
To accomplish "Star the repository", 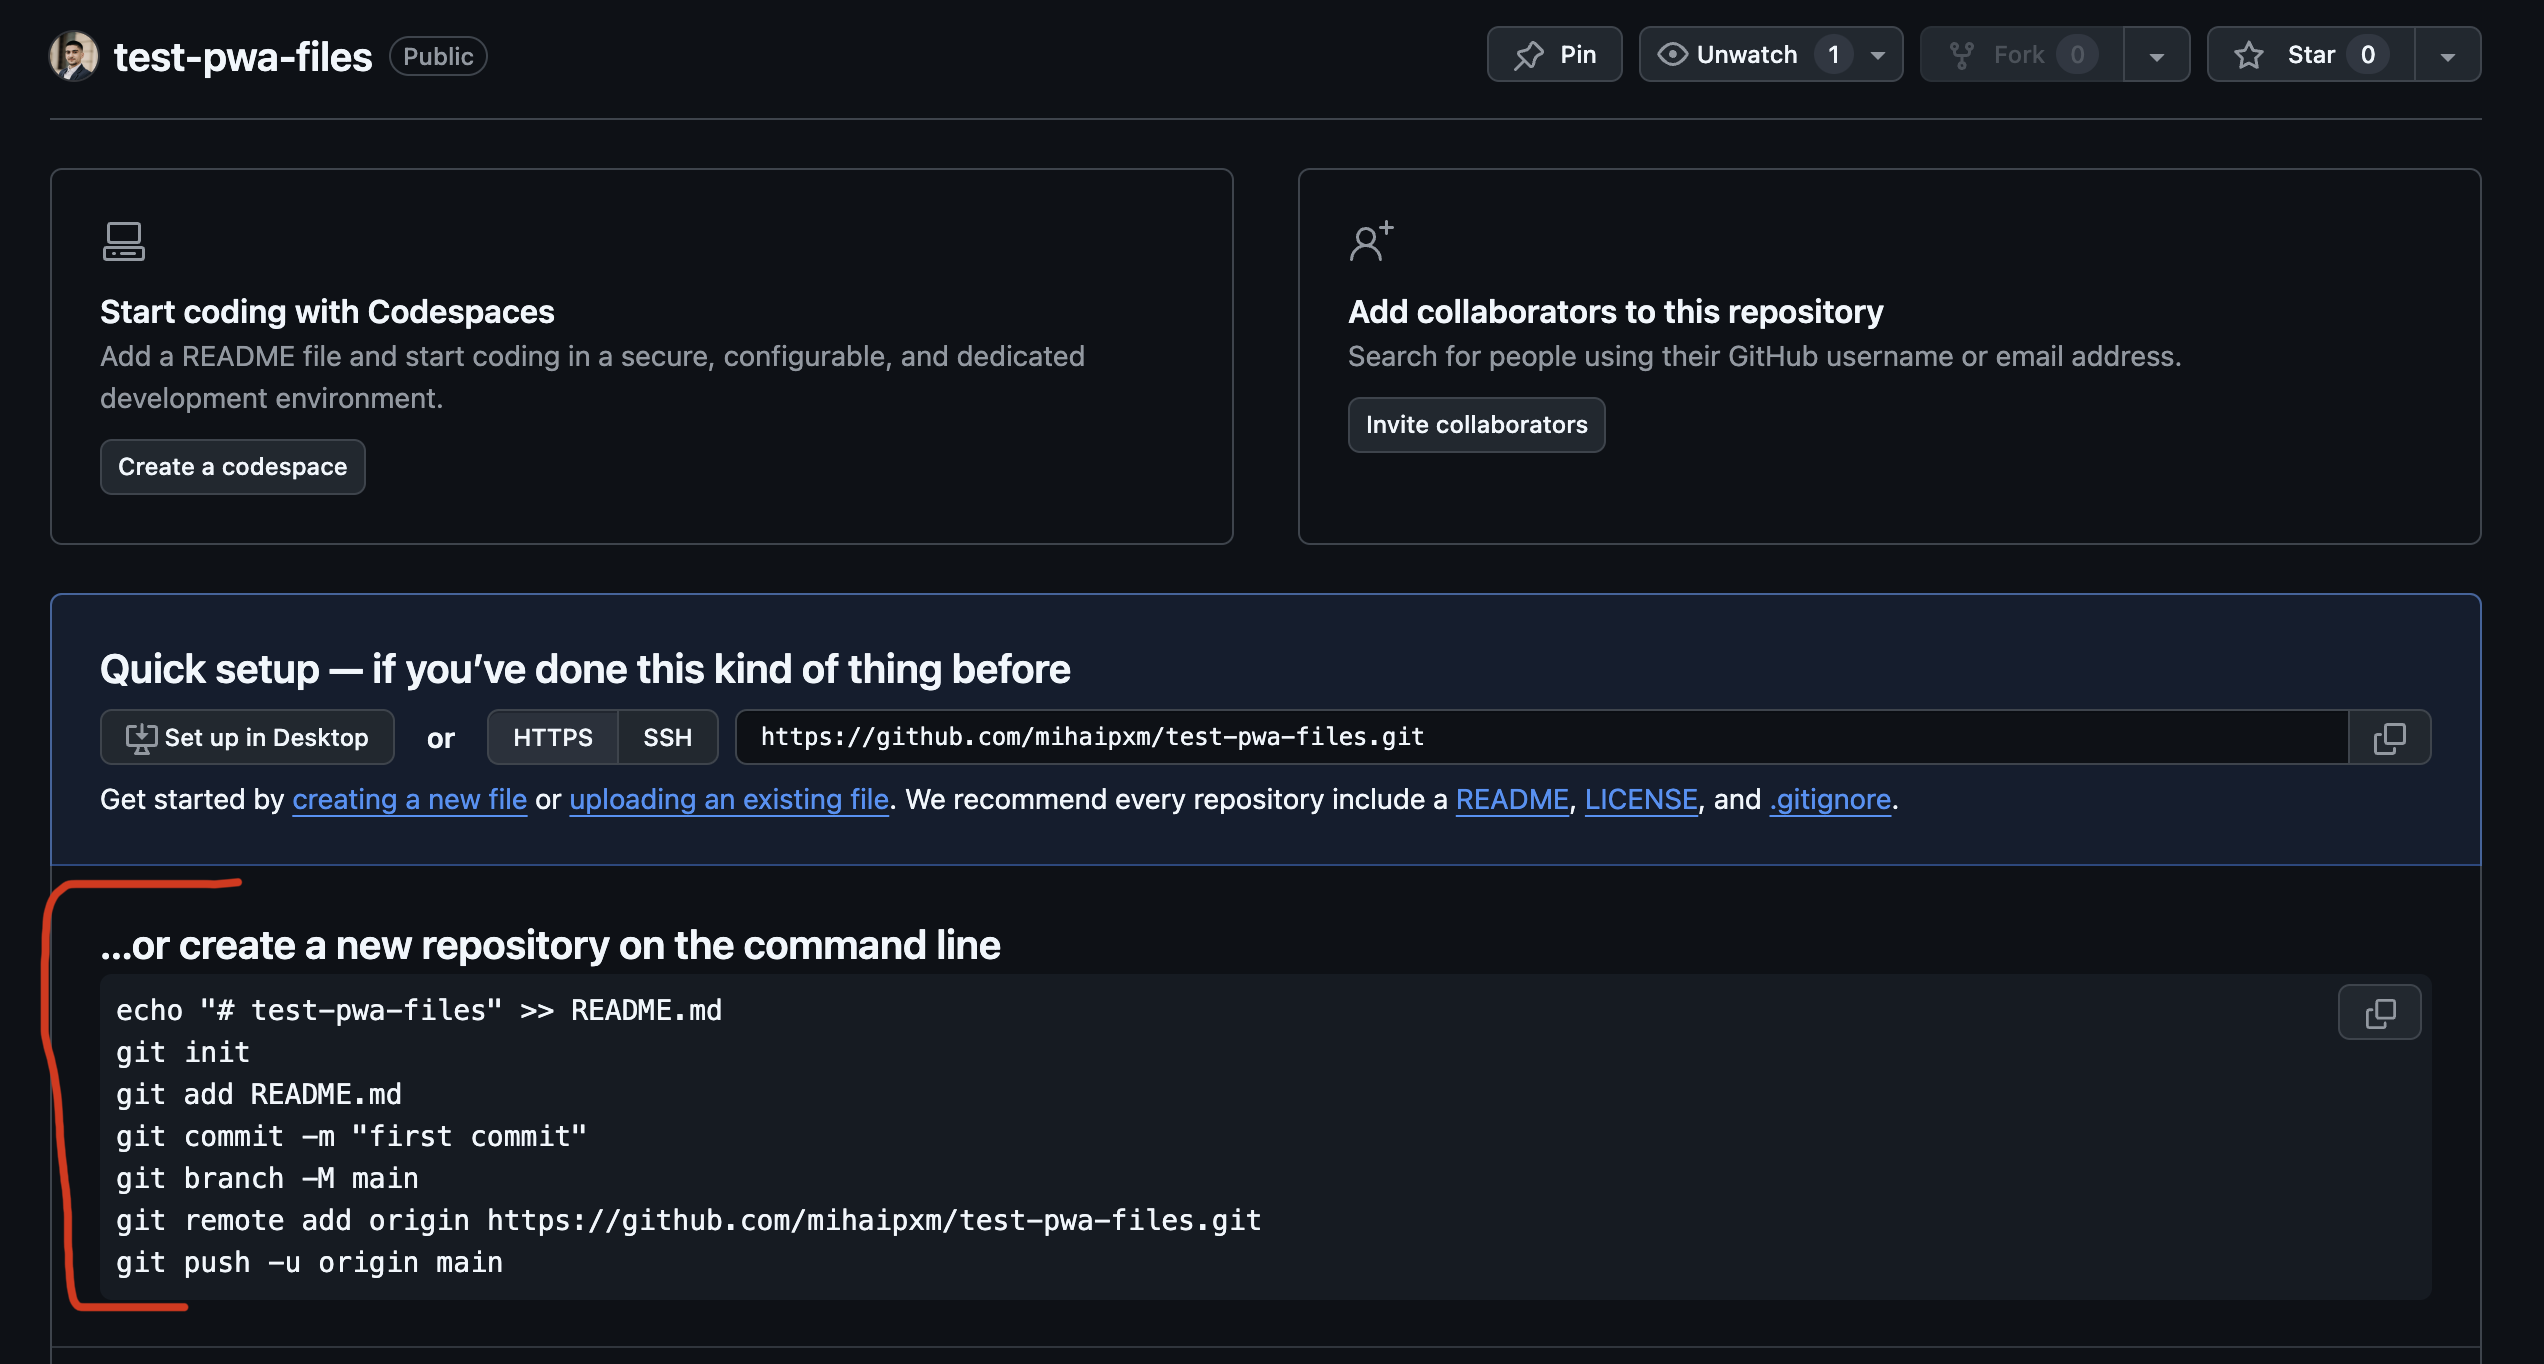I will pos(2310,54).
